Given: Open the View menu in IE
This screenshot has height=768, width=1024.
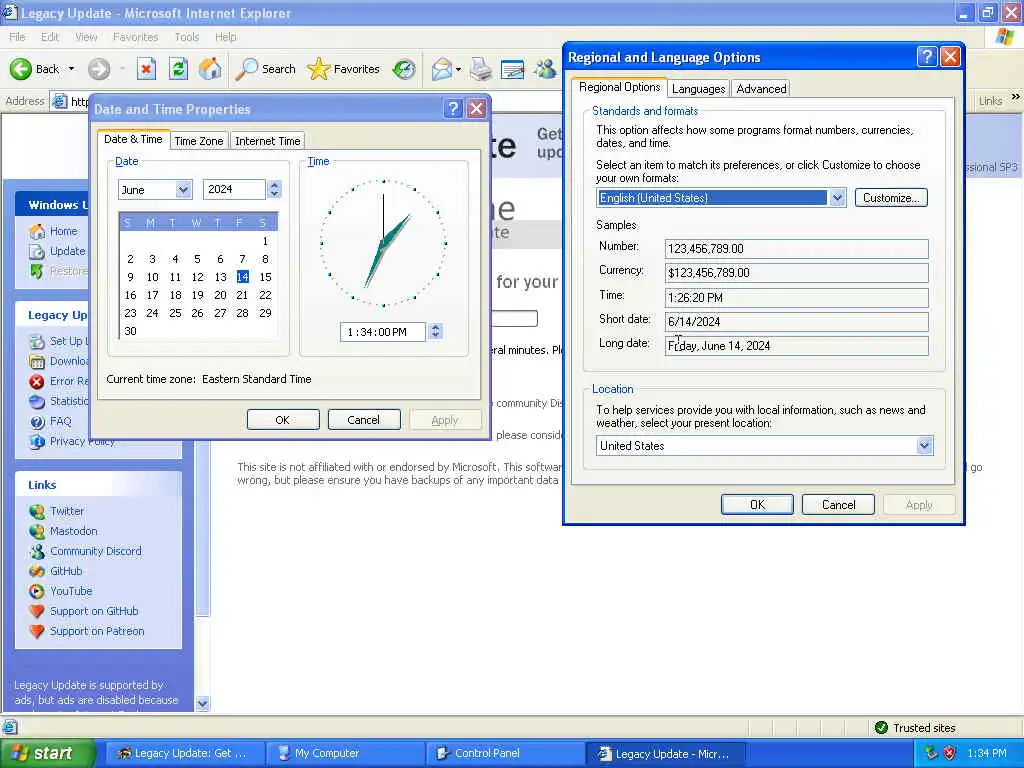Looking at the screenshot, I should tap(86, 37).
